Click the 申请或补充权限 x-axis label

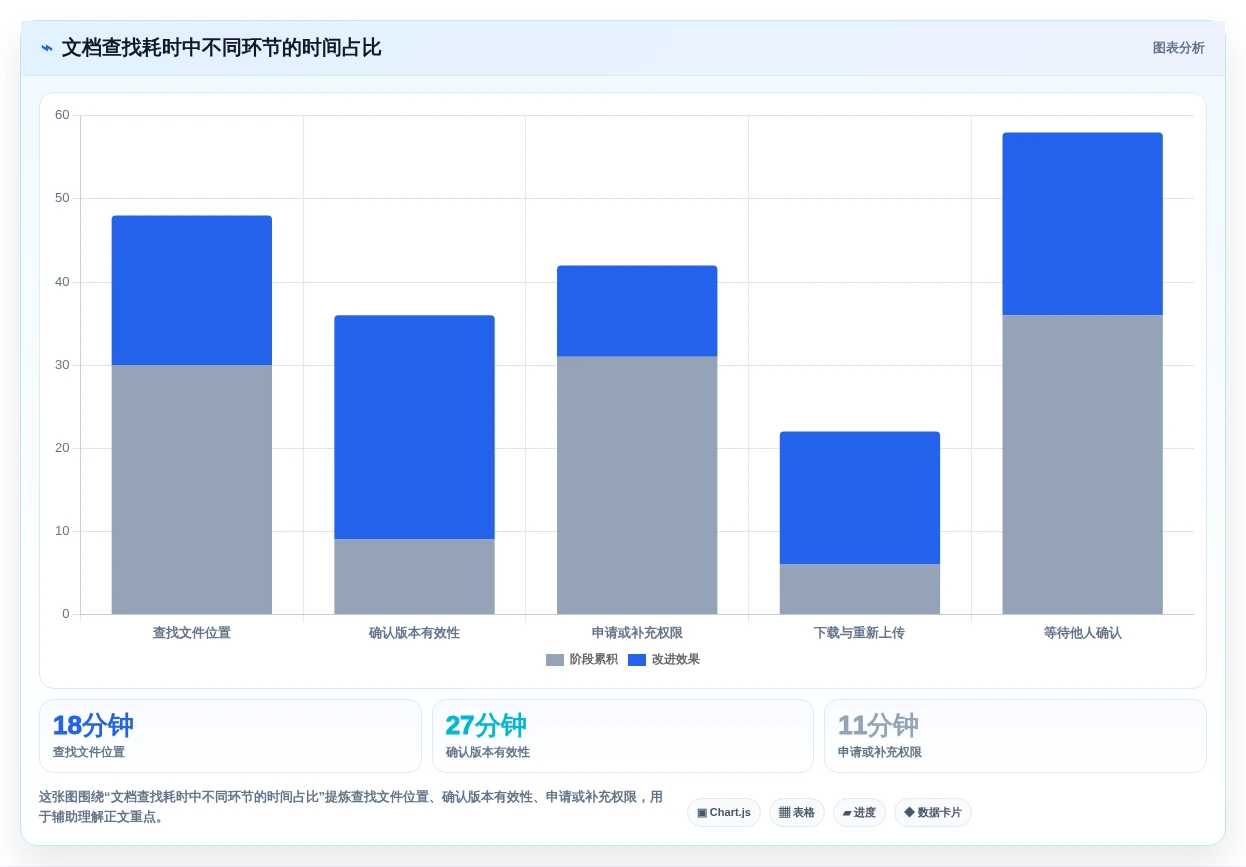pos(637,633)
